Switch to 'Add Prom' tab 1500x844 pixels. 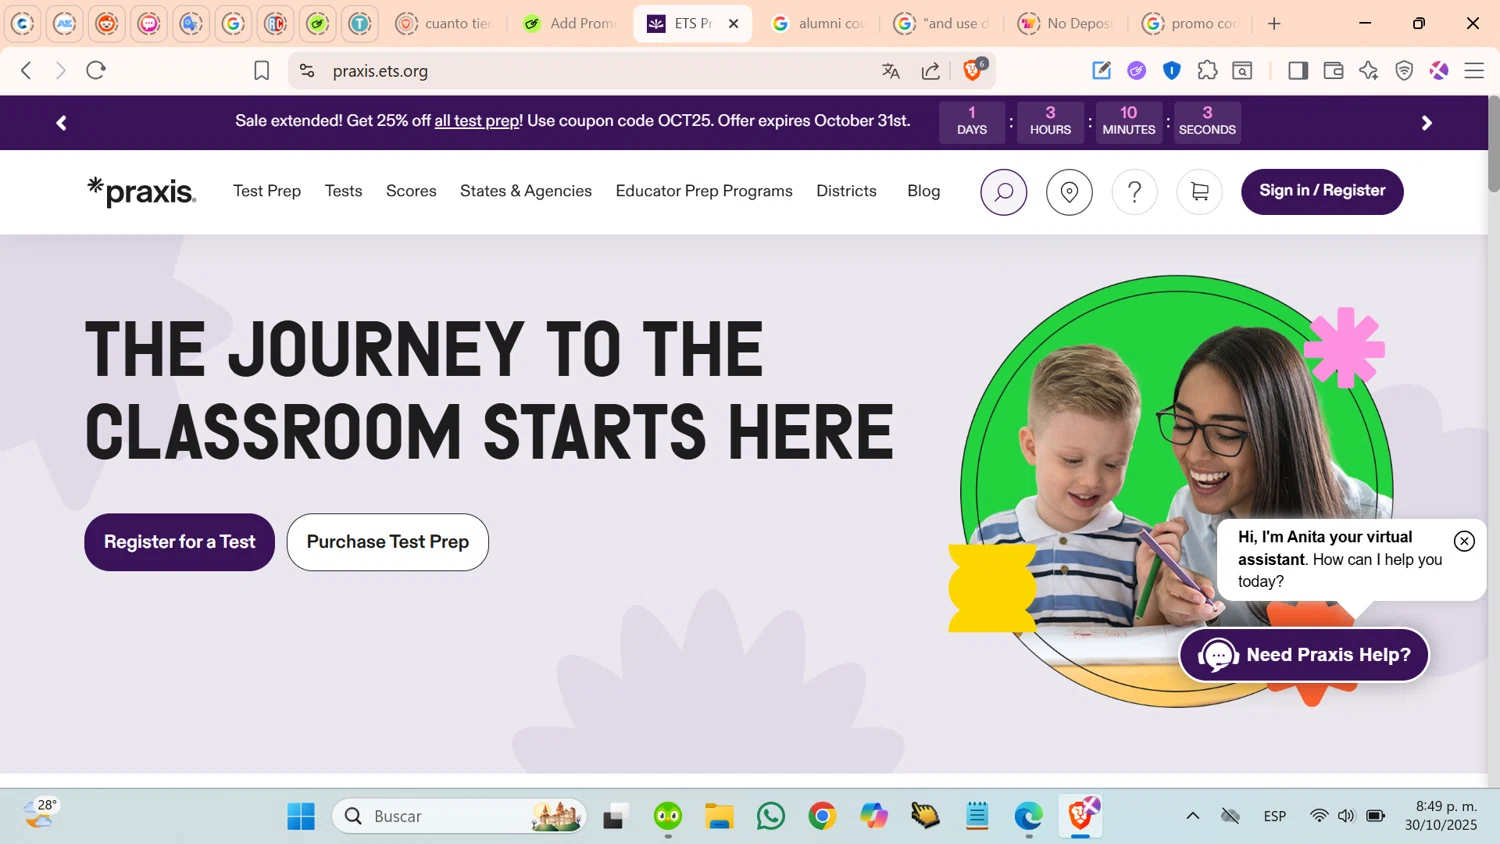click(570, 23)
